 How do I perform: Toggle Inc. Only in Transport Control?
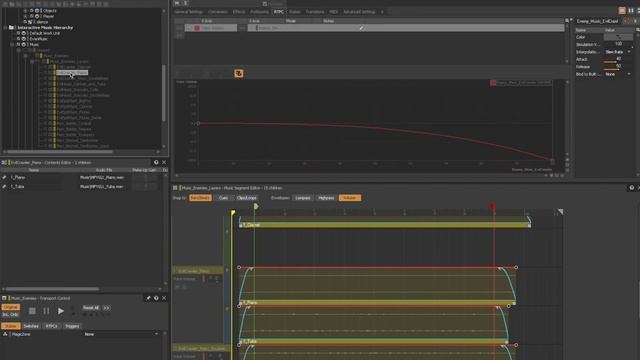[11, 315]
